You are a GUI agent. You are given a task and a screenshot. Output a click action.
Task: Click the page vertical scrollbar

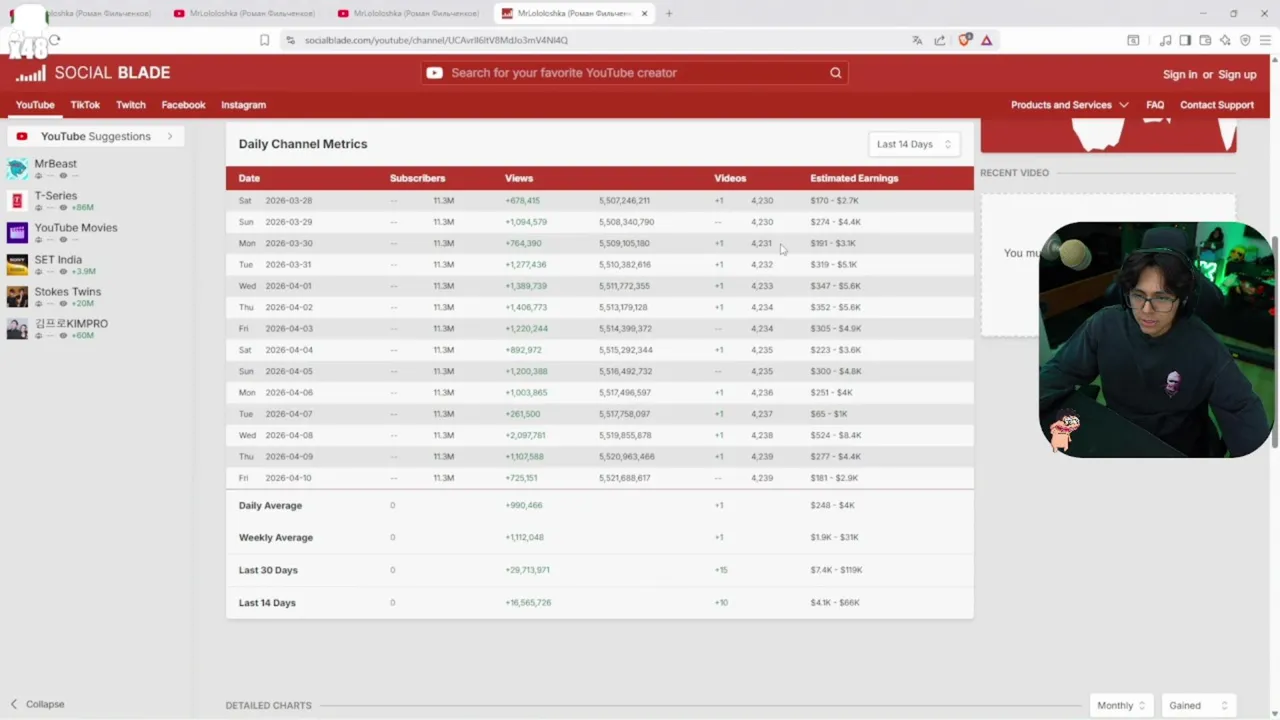point(1275,340)
